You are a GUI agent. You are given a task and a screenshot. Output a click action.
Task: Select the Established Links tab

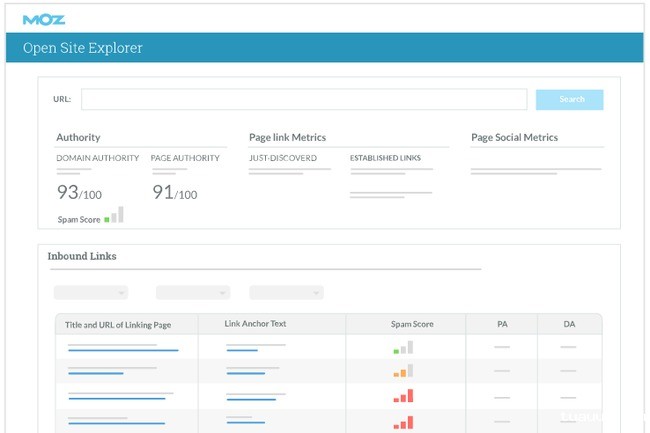click(x=385, y=158)
